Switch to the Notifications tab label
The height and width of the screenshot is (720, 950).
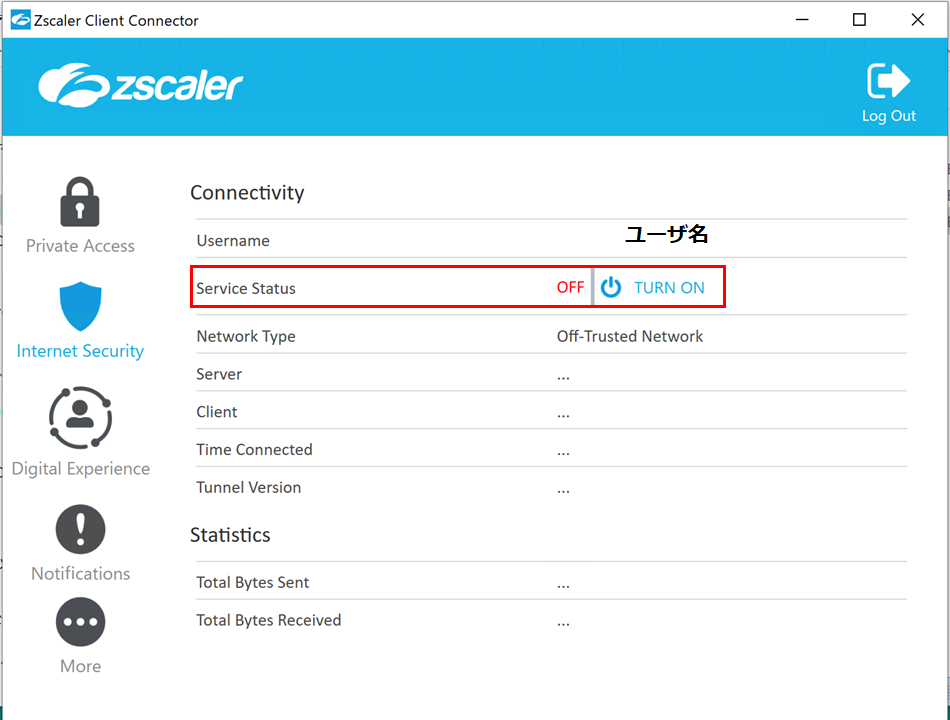(81, 573)
